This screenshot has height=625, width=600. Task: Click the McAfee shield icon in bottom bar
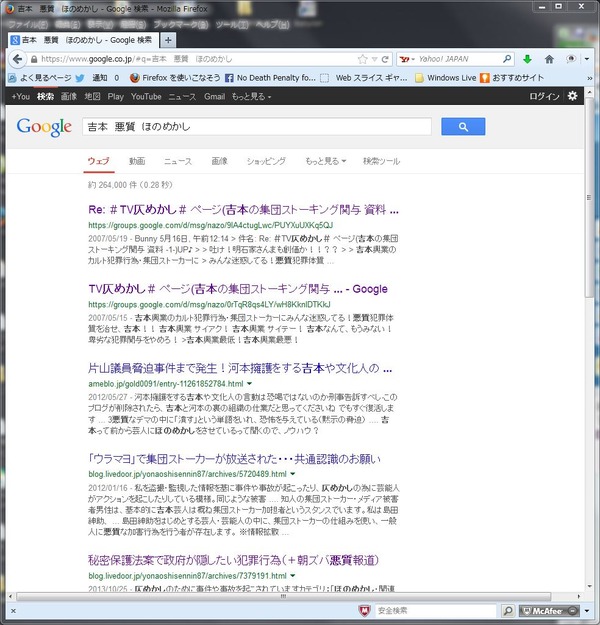[x=364, y=610]
